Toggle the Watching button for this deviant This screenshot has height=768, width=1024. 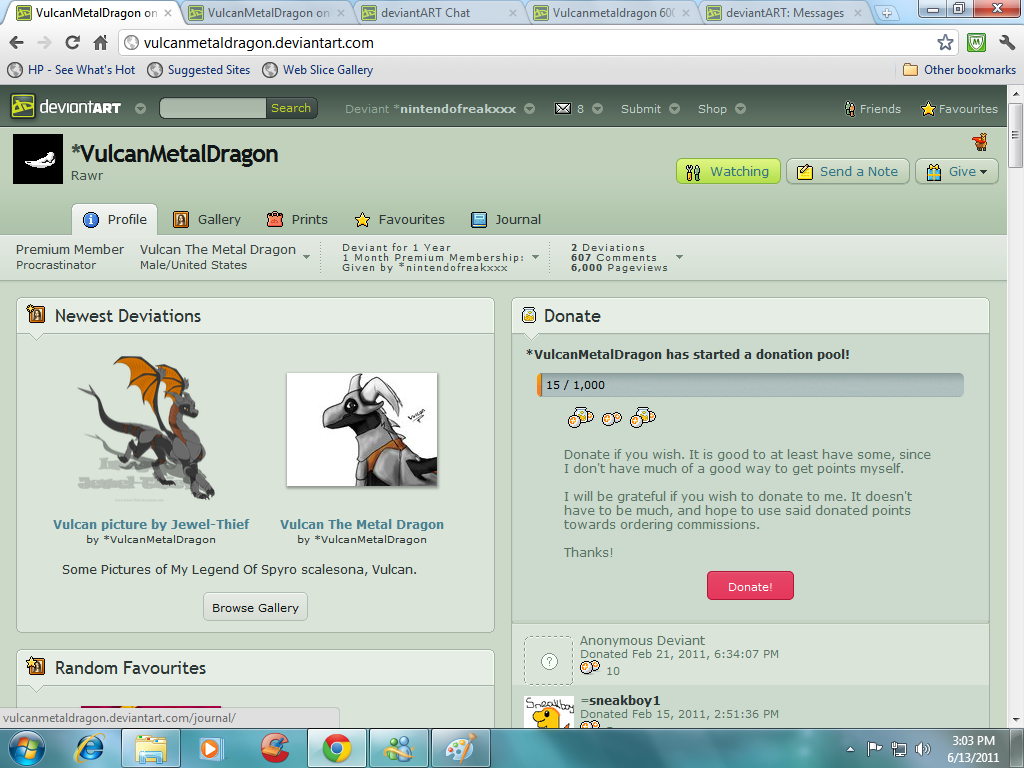728,171
